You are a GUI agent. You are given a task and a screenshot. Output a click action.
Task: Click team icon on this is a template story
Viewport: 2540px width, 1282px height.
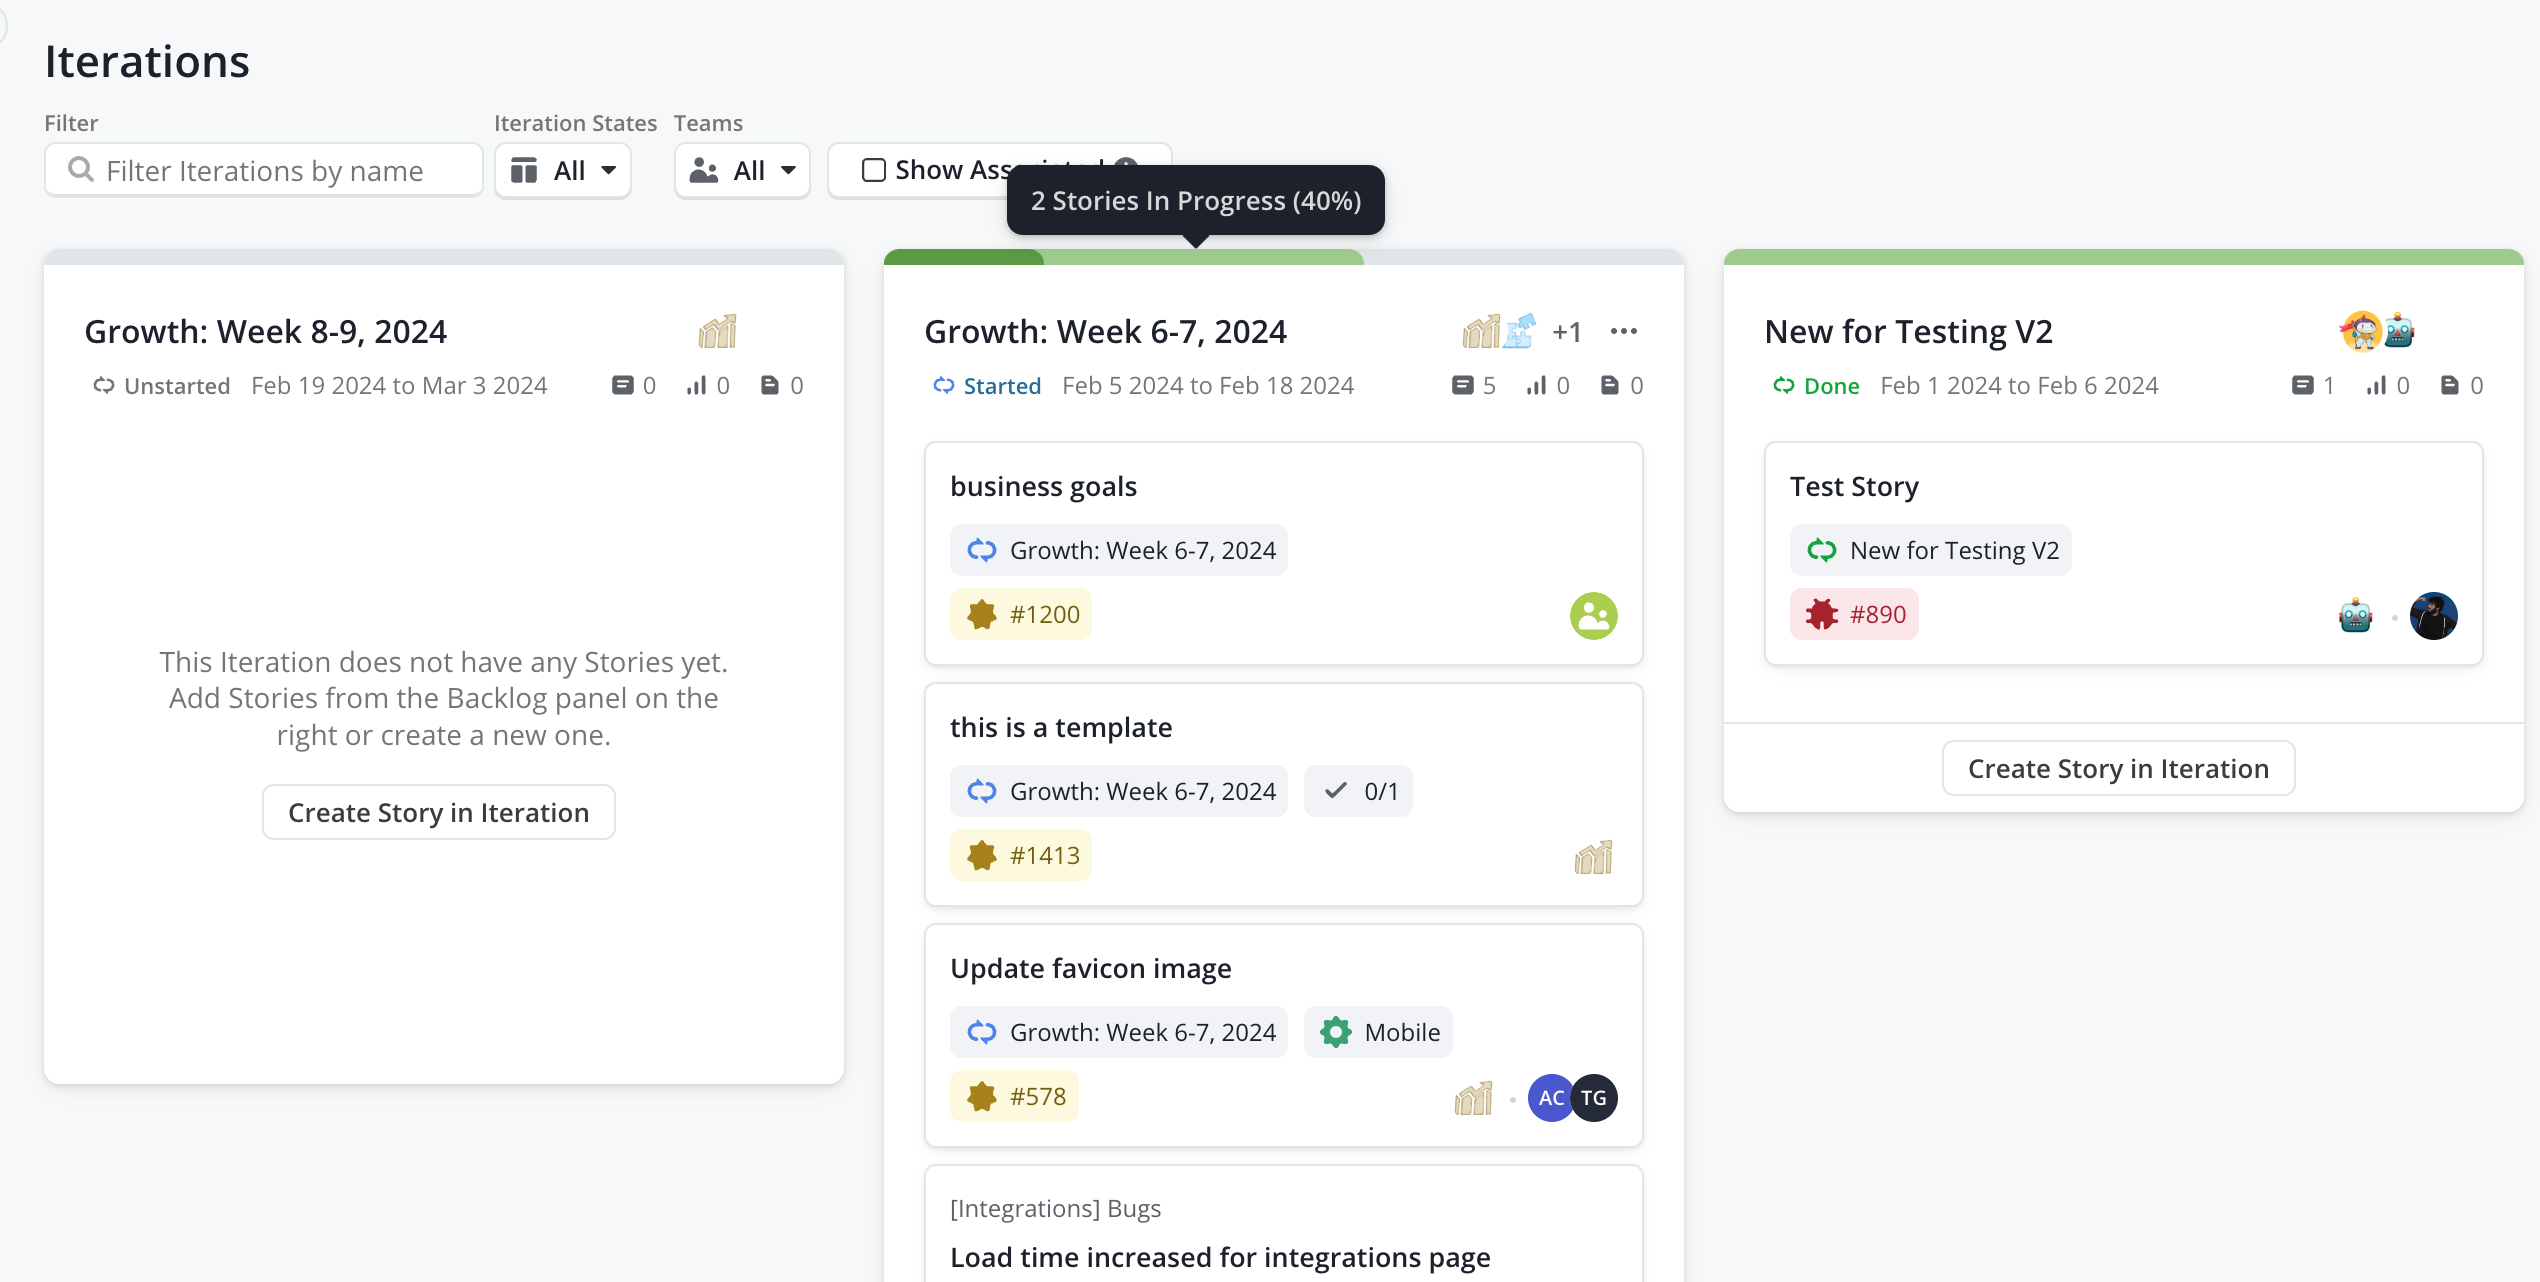1594,856
